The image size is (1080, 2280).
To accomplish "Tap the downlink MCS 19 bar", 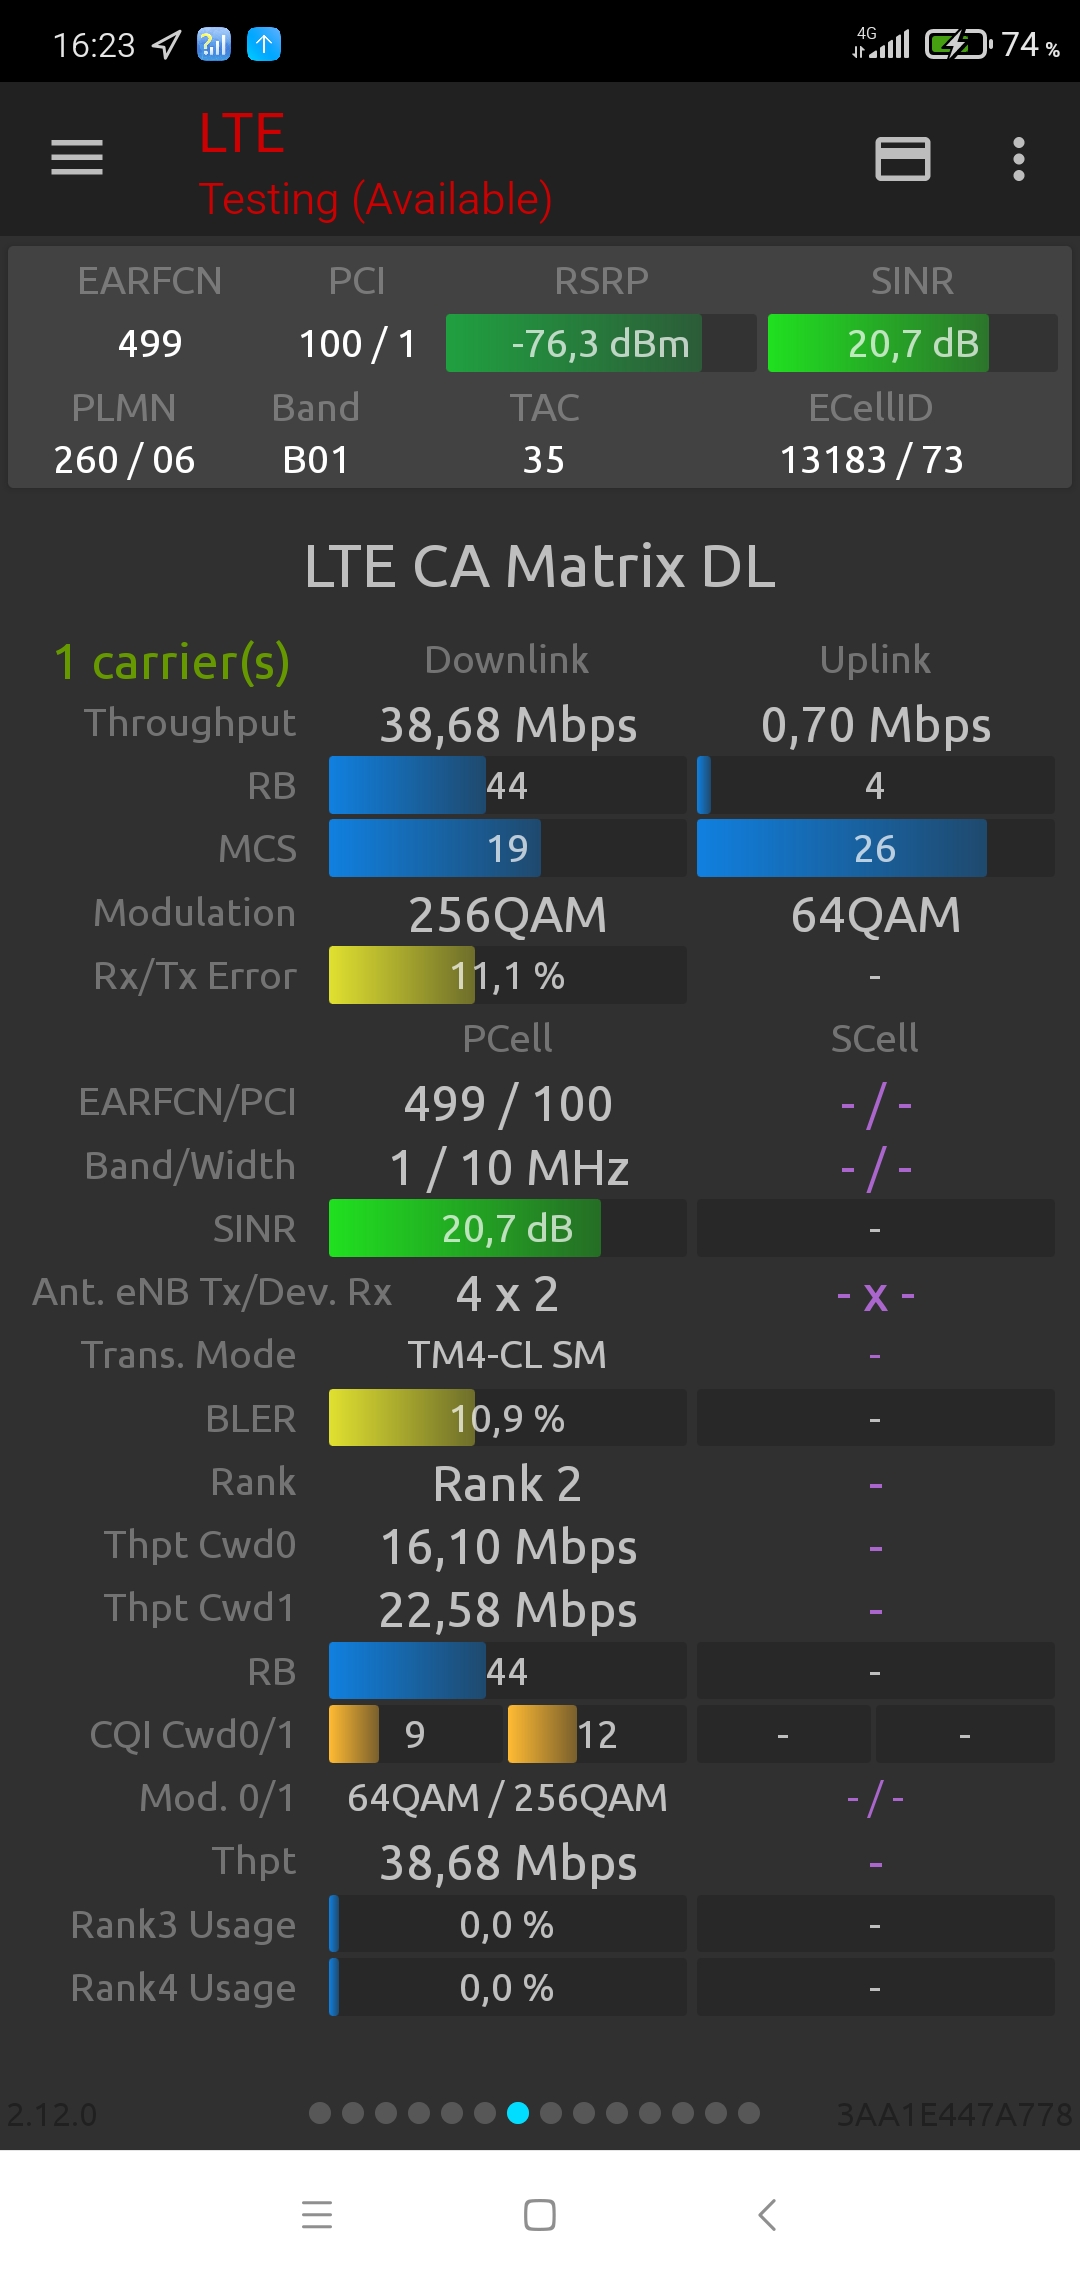I will [507, 848].
